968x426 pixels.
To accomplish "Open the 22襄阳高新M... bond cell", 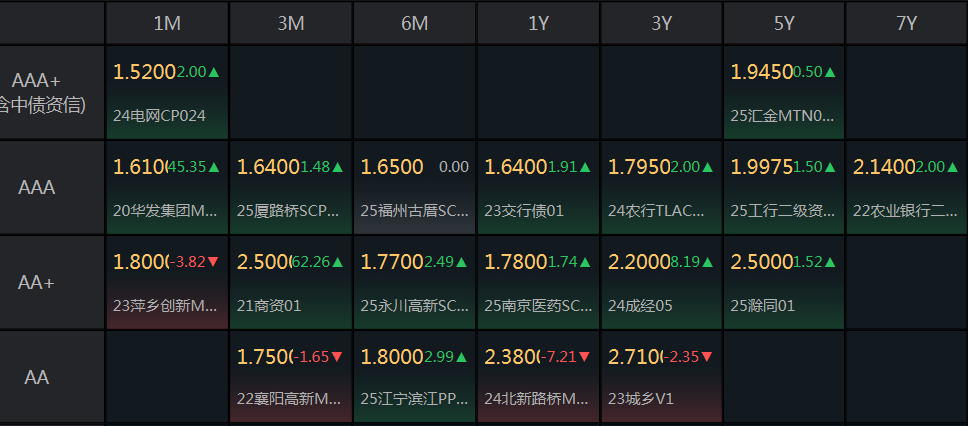I will [x=291, y=377].
